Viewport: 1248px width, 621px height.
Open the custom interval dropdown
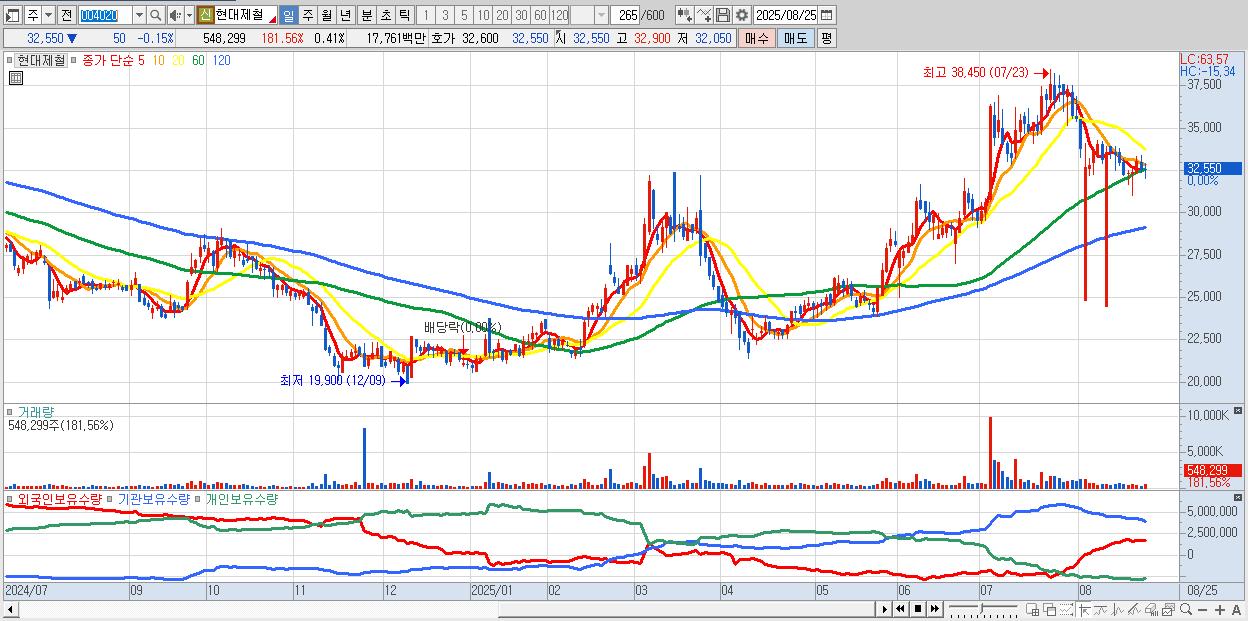coord(601,15)
